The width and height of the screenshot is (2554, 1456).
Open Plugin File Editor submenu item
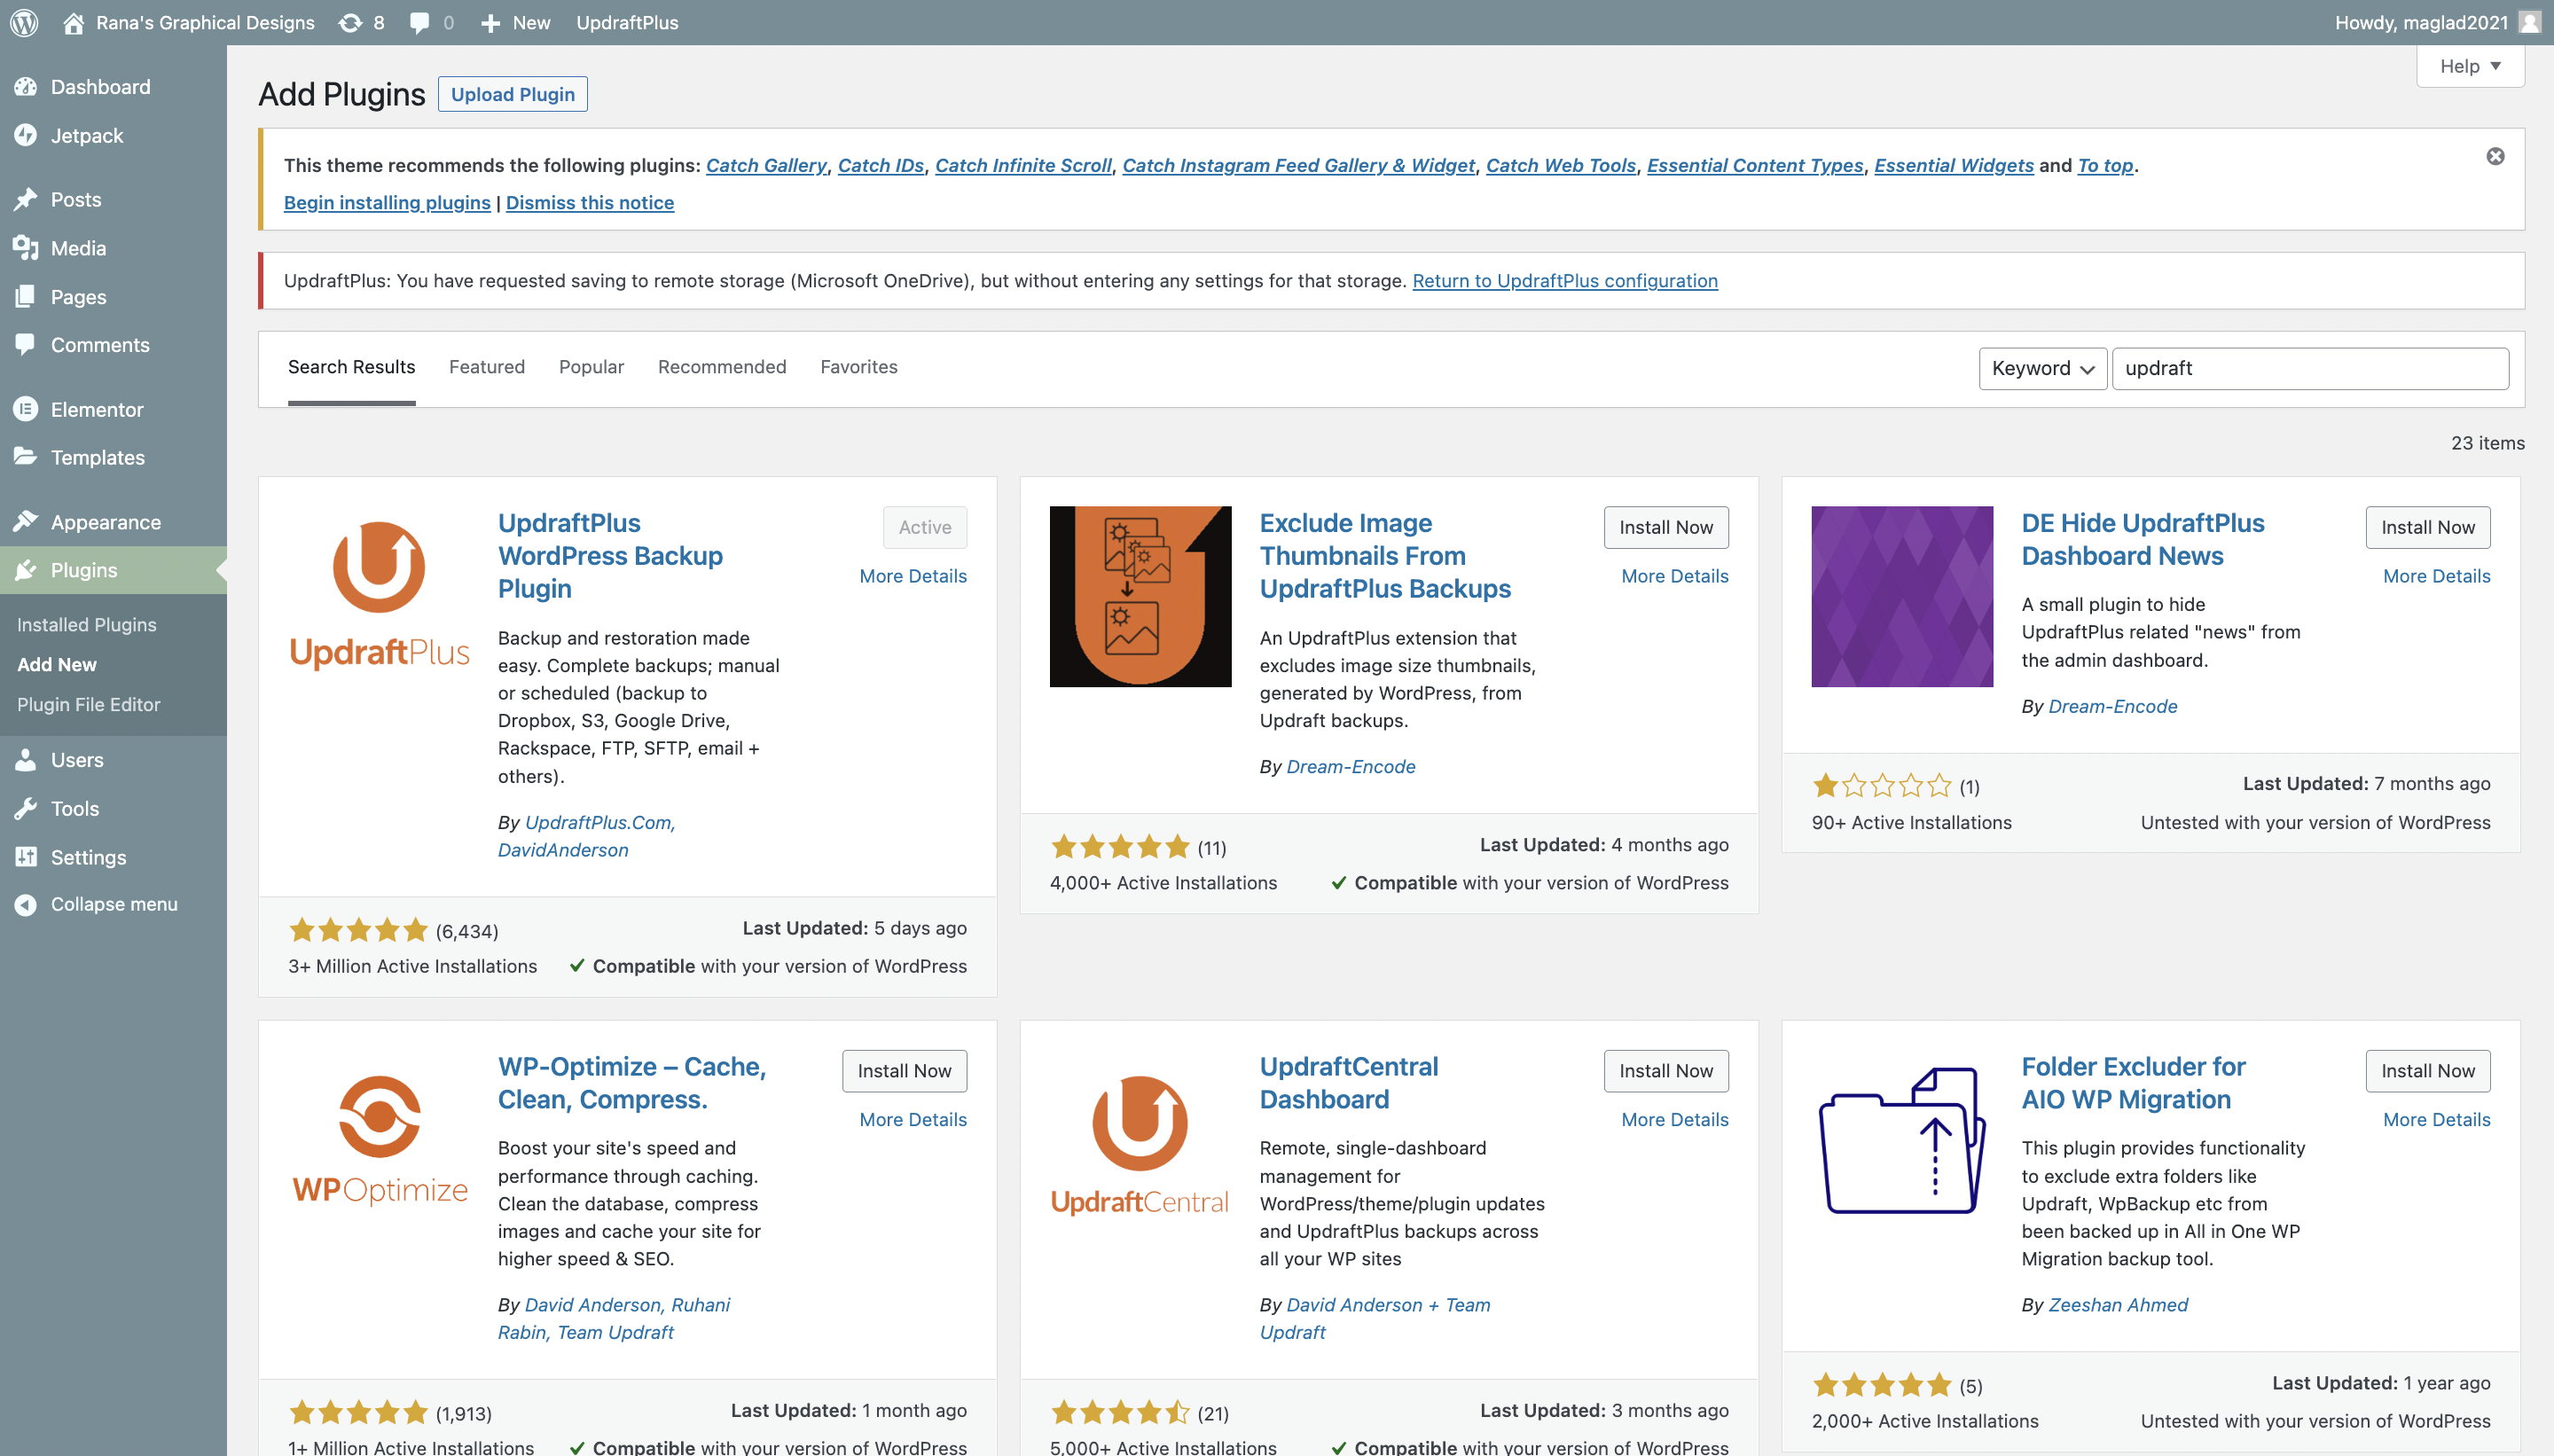pyautogui.click(x=89, y=704)
